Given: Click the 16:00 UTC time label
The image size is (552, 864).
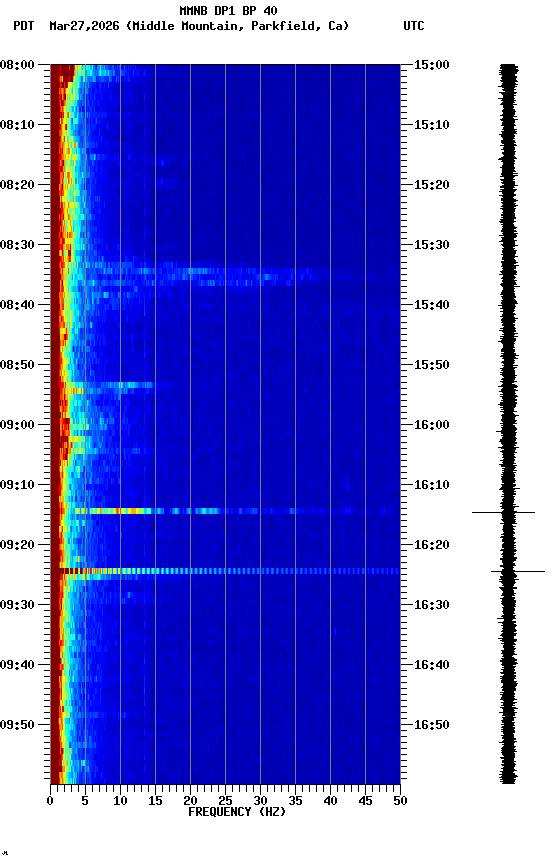Looking at the screenshot, I should point(432,425).
